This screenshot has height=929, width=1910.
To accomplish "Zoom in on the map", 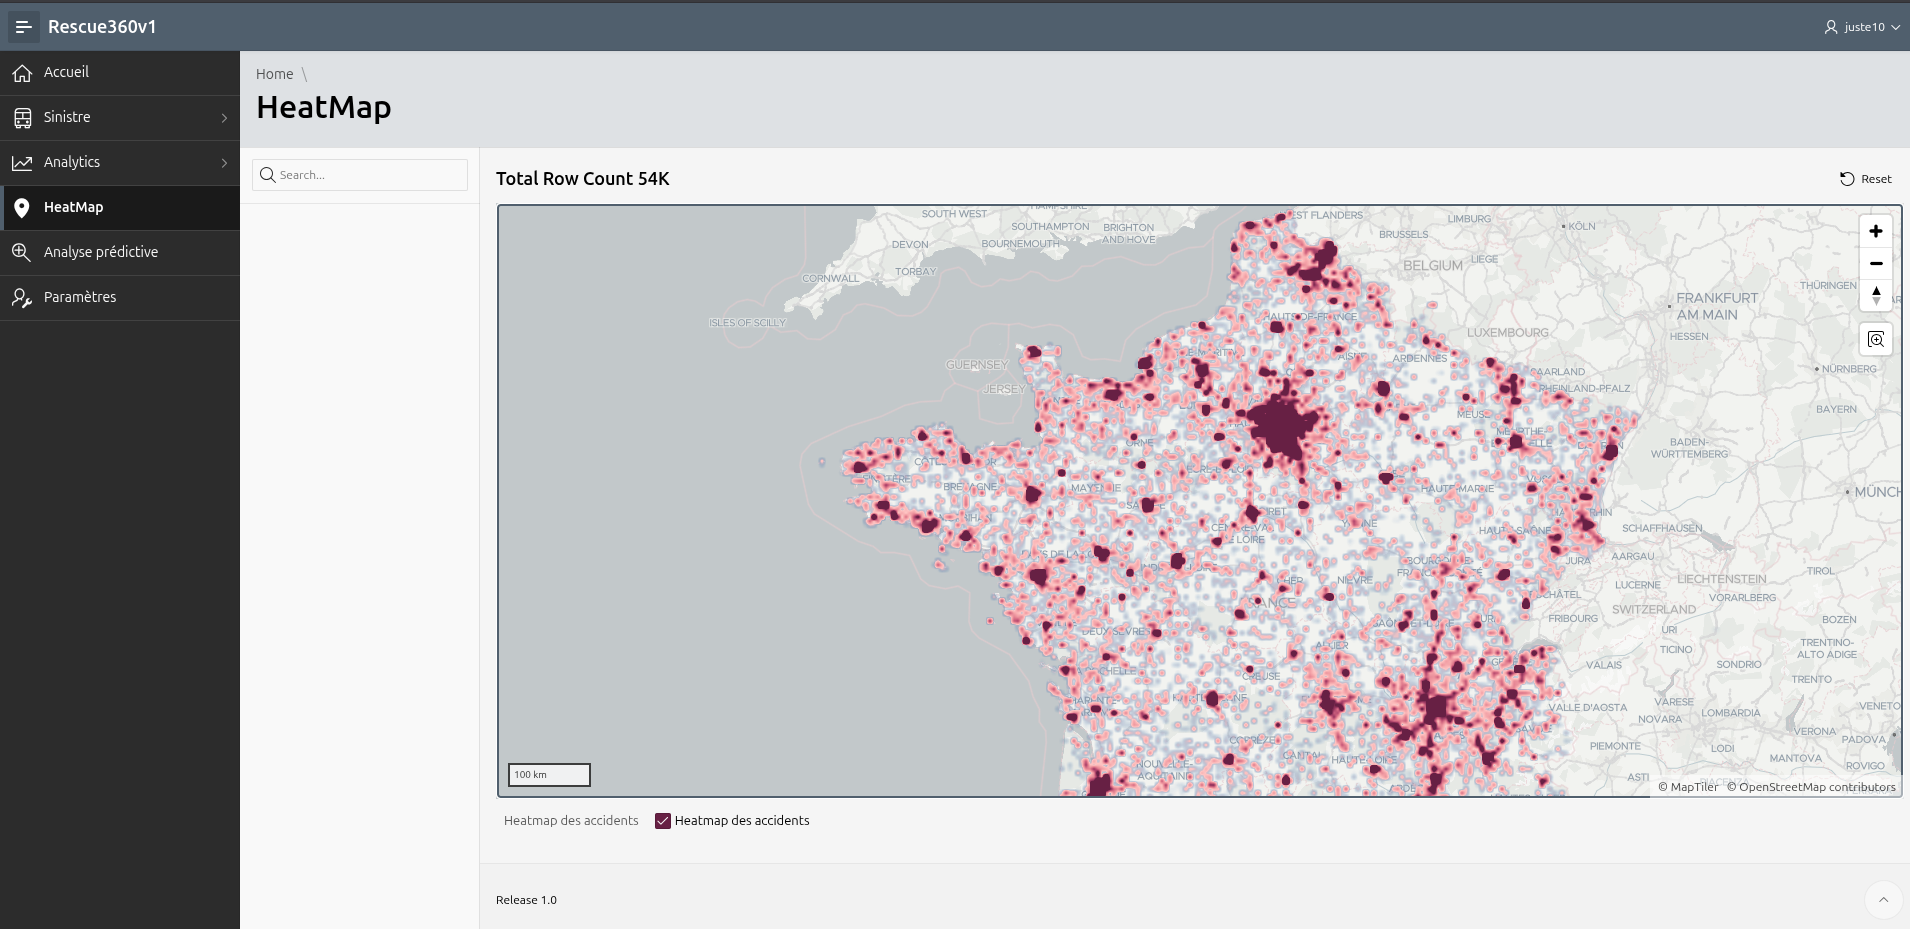I will coord(1875,231).
